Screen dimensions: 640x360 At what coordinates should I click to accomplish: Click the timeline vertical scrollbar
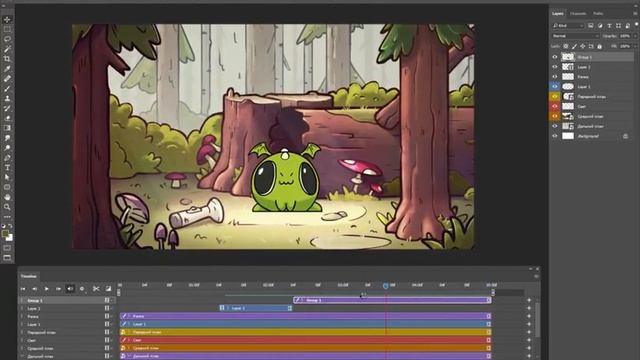click(537, 319)
